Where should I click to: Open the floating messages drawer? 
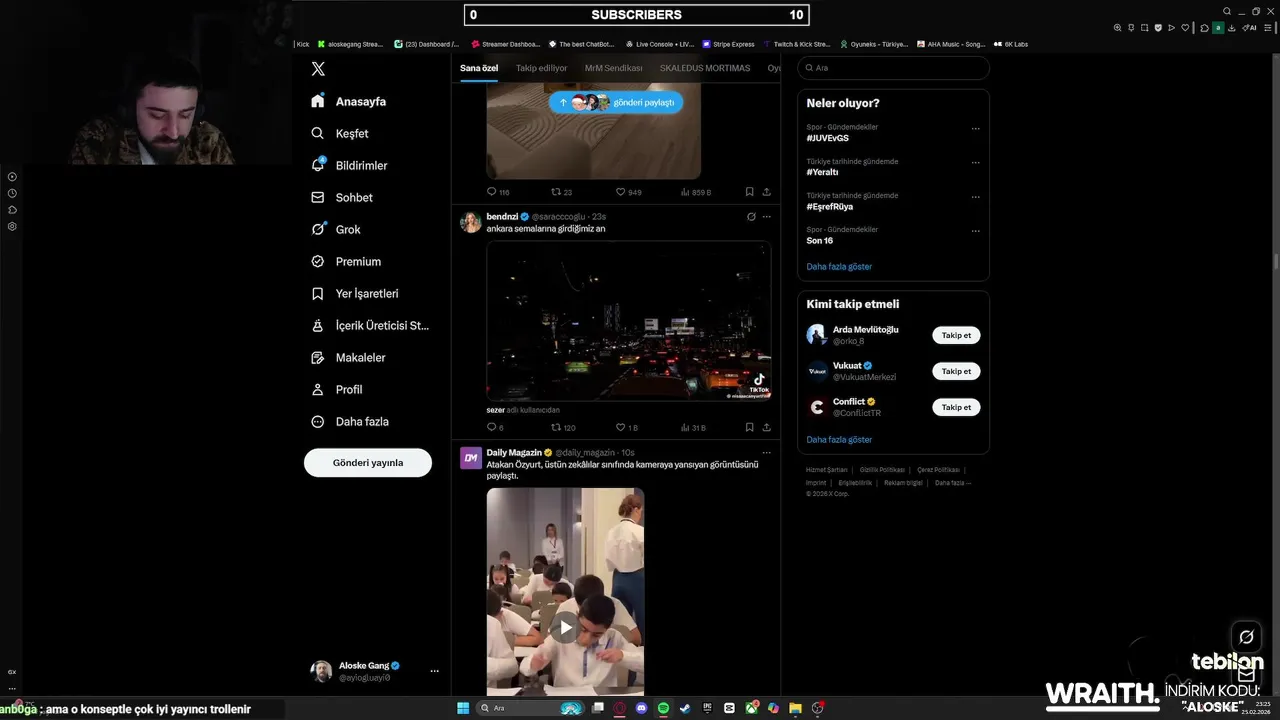[1246, 674]
